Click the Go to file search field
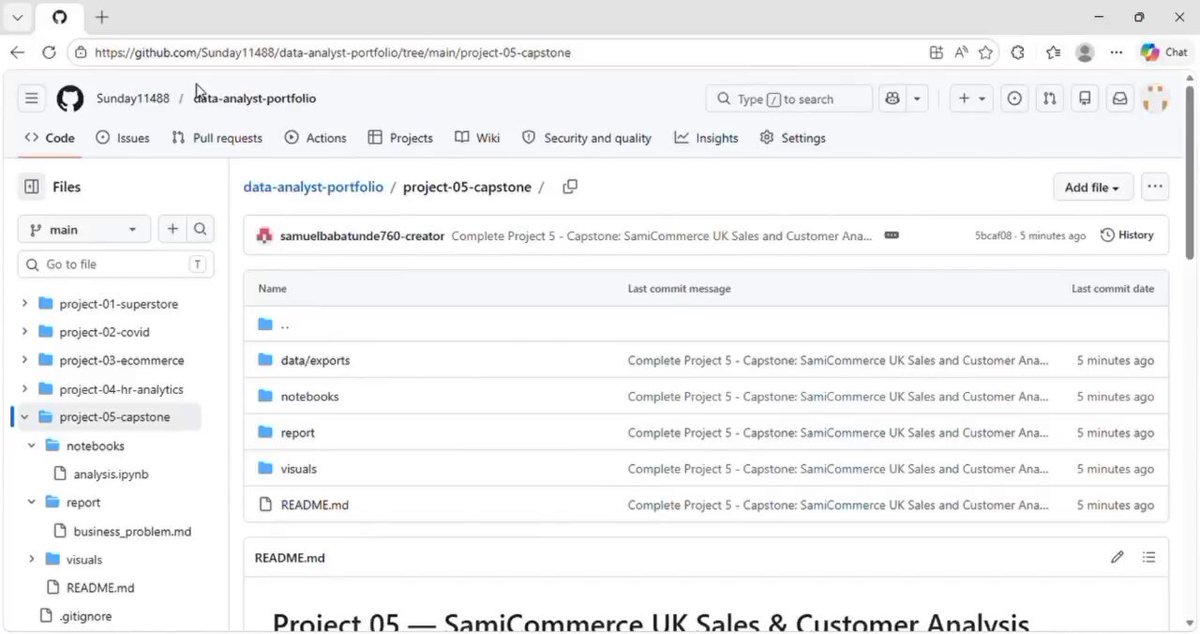The image size is (1200, 634). pos(115,264)
